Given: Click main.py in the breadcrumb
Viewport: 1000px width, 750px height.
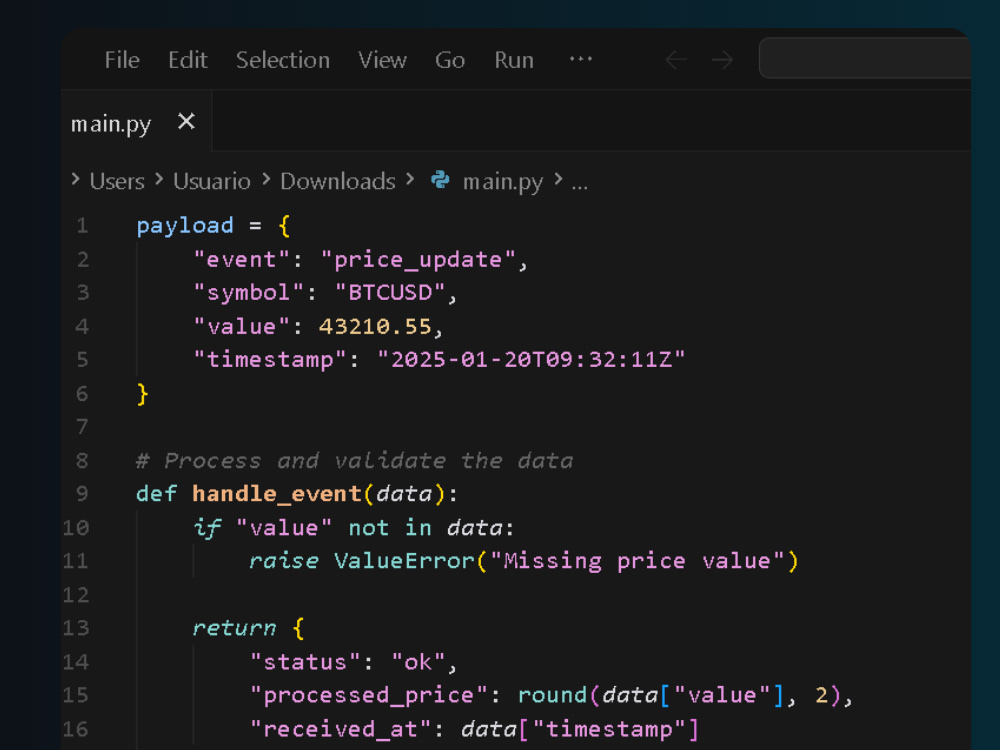Looking at the screenshot, I should [x=503, y=182].
